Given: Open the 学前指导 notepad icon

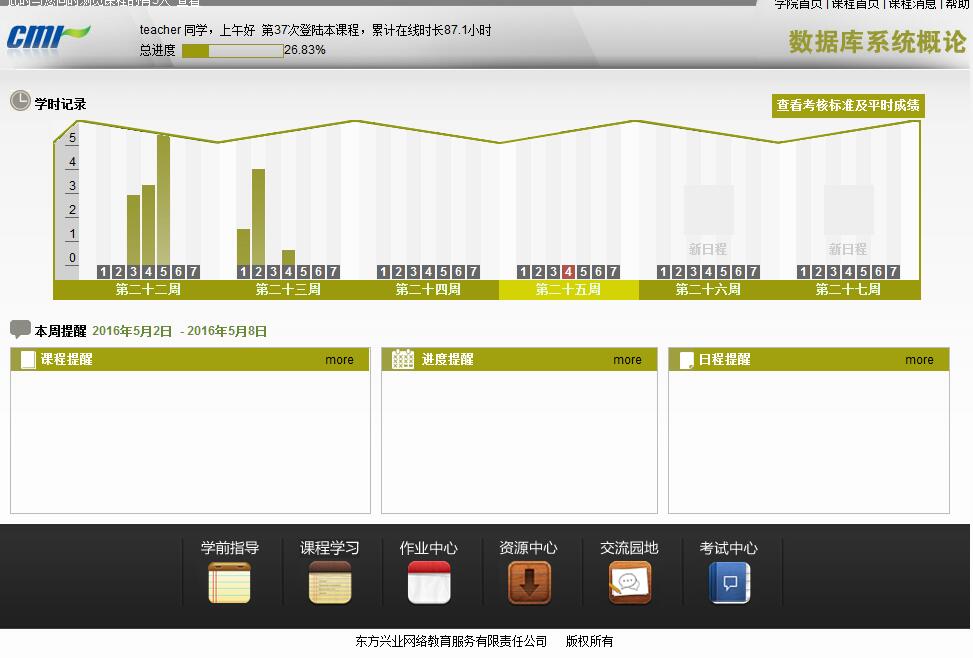Looking at the screenshot, I should tap(229, 582).
